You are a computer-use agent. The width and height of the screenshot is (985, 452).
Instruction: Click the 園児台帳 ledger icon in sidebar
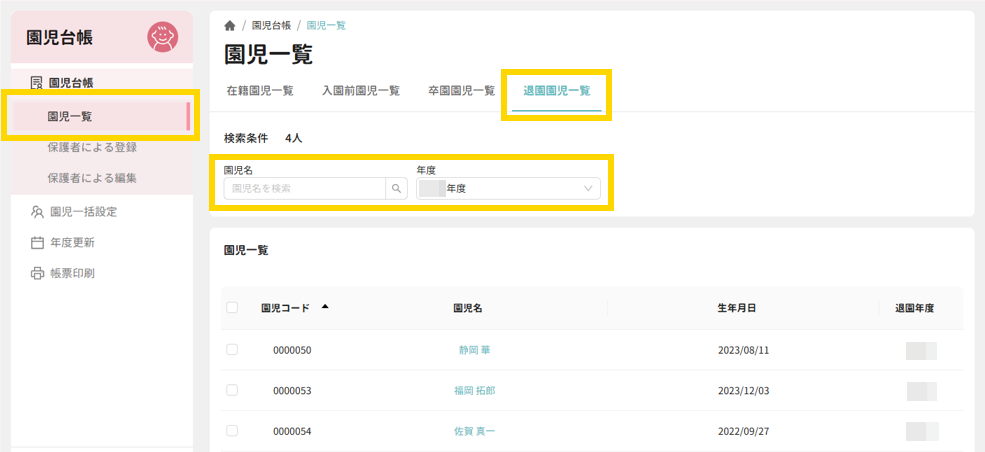coord(37,82)
